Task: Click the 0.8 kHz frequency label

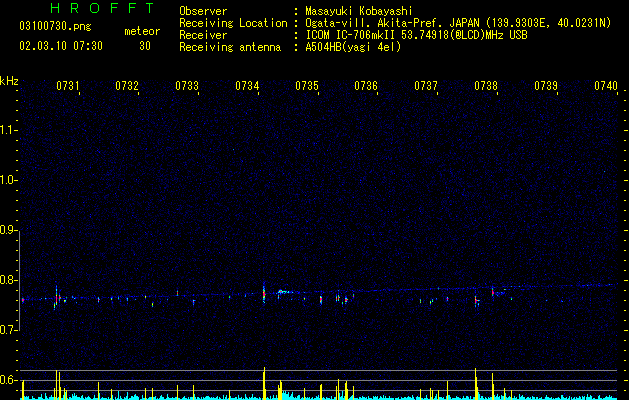Action: [x=8, y=280]
